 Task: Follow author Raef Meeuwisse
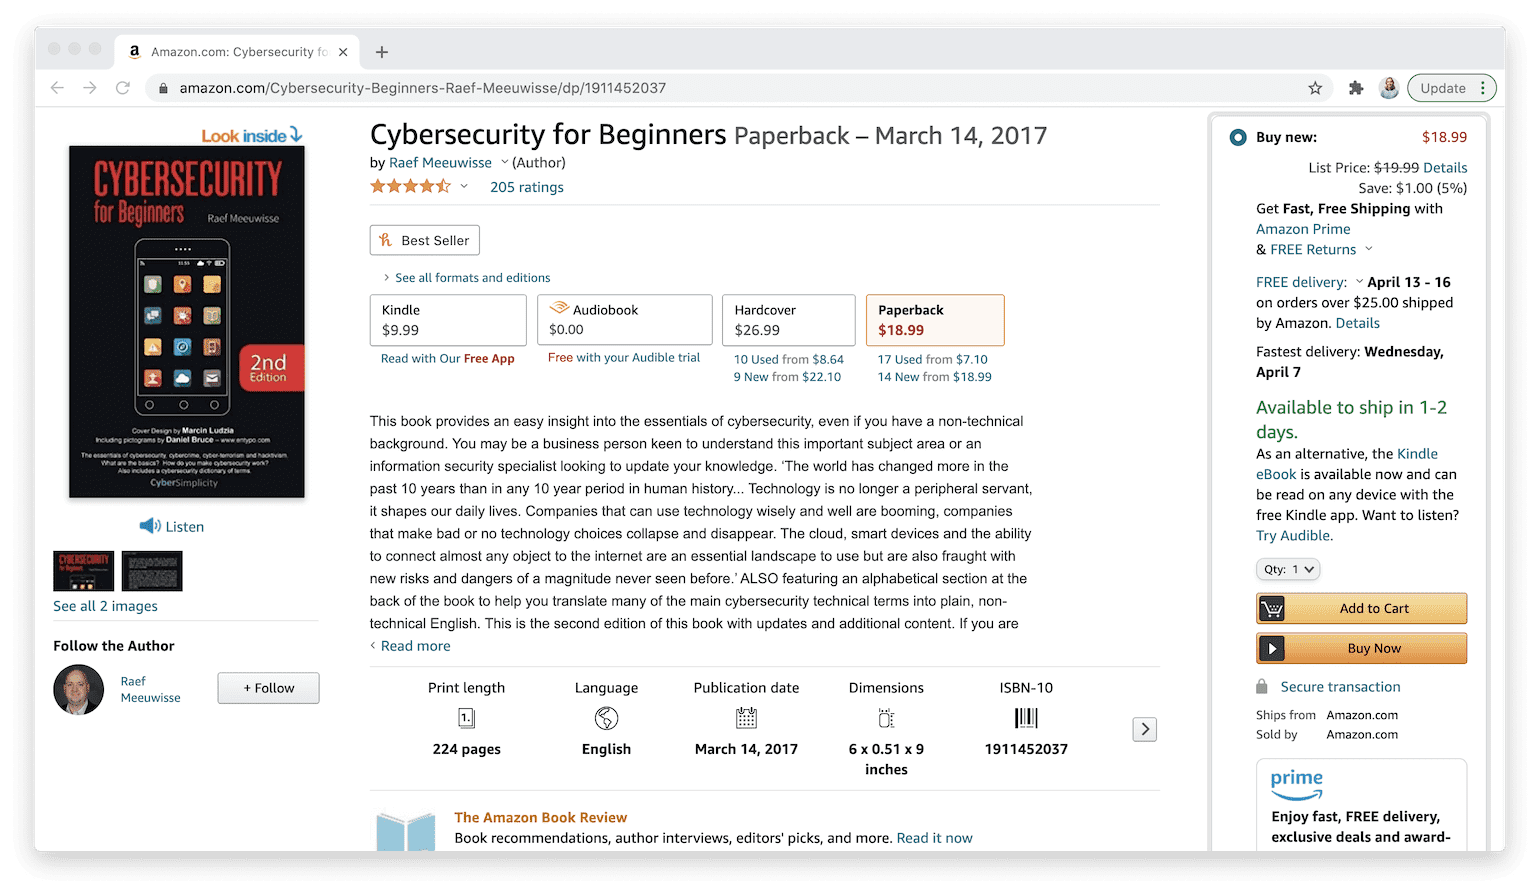pyautogui.click(x=268, y=688)
